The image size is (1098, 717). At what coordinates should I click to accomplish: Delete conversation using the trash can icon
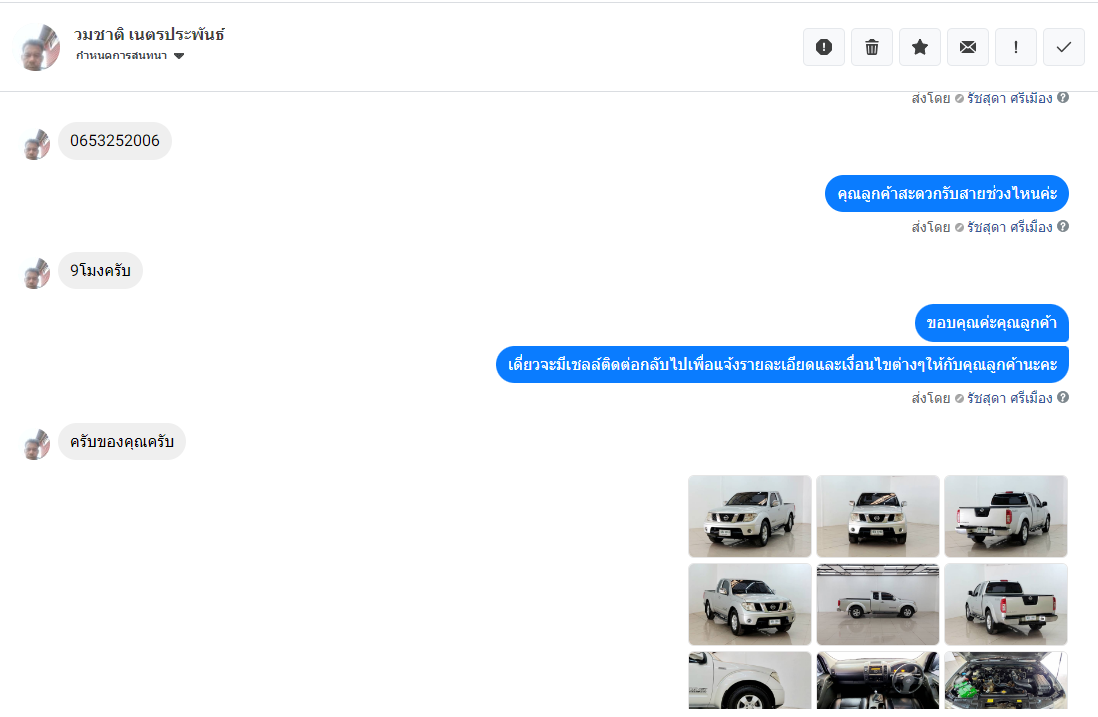click(x=872, y=47)
